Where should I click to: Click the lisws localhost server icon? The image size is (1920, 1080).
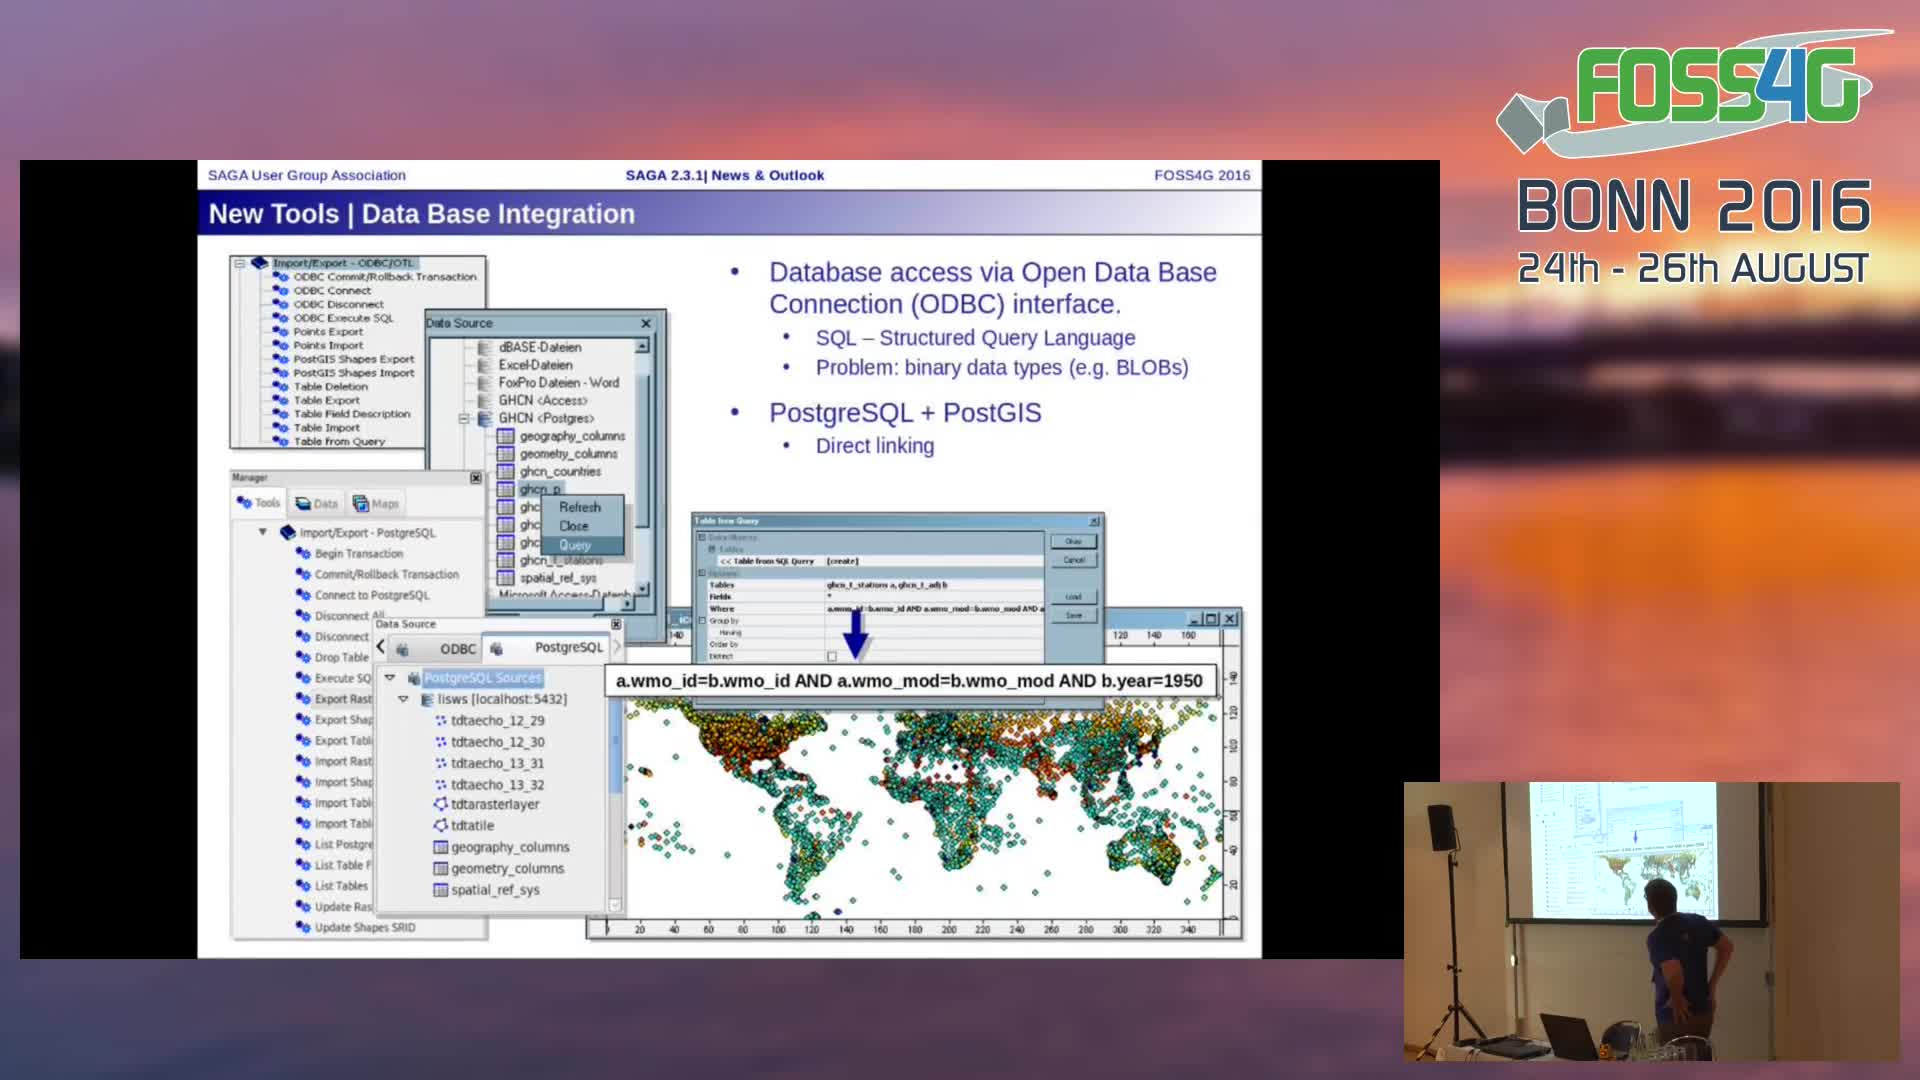click(x=428, y=699)
